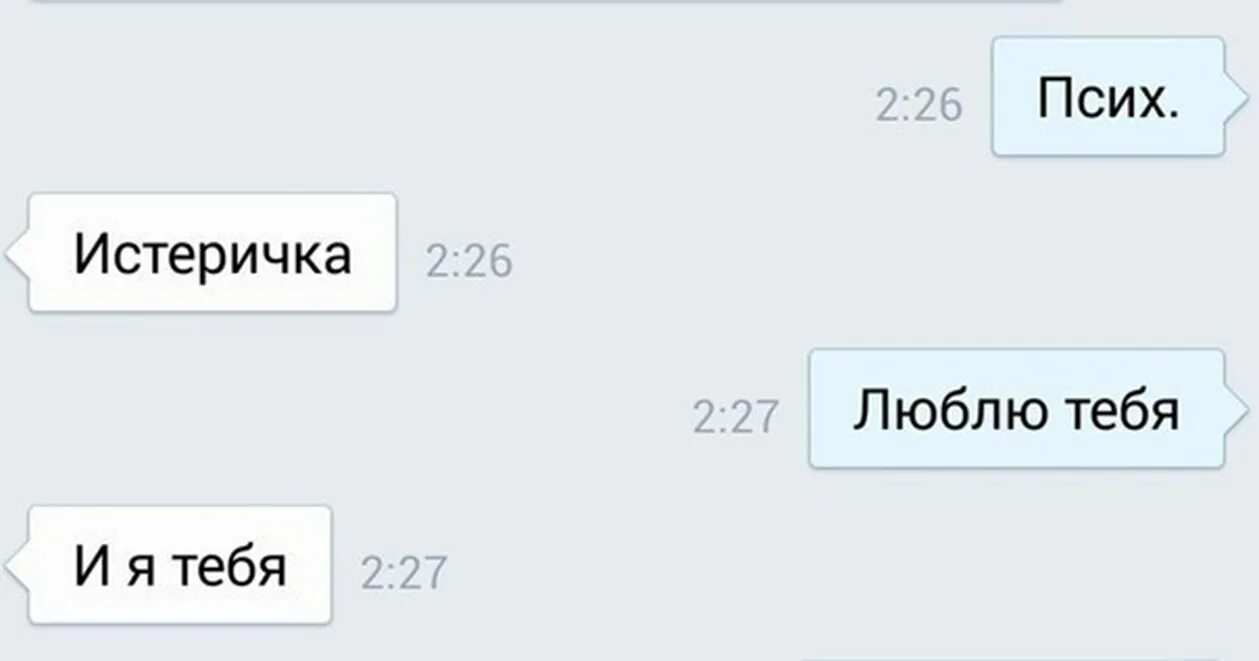This screenshot has height=661, width=1259.
Task: Click the letter И in the last white bubble
Action: click(92, 566)
